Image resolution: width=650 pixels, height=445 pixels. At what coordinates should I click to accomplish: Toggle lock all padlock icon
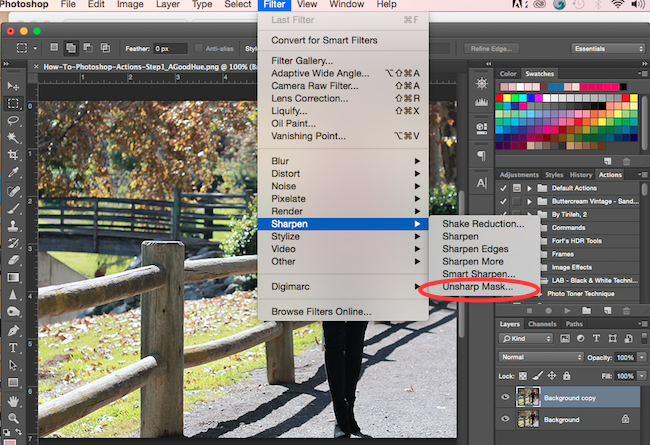click(x=566, y=376)
